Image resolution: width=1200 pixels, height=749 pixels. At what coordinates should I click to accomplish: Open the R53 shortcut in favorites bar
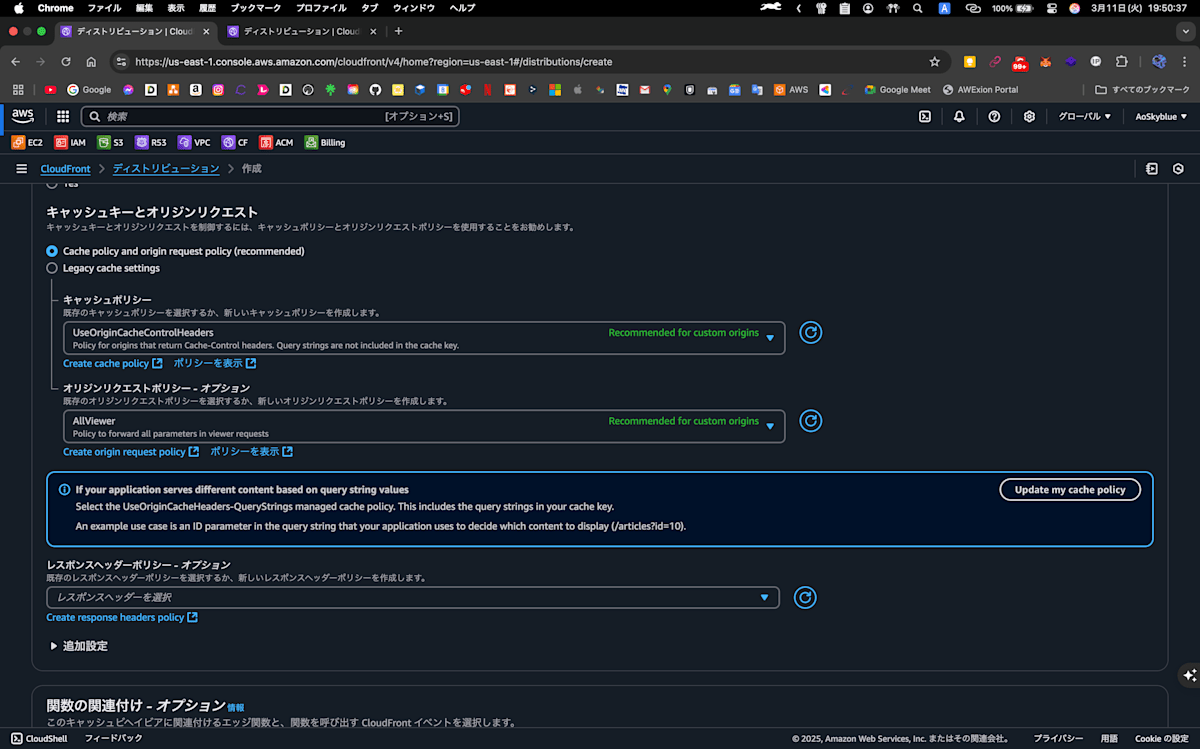[151, 142]
